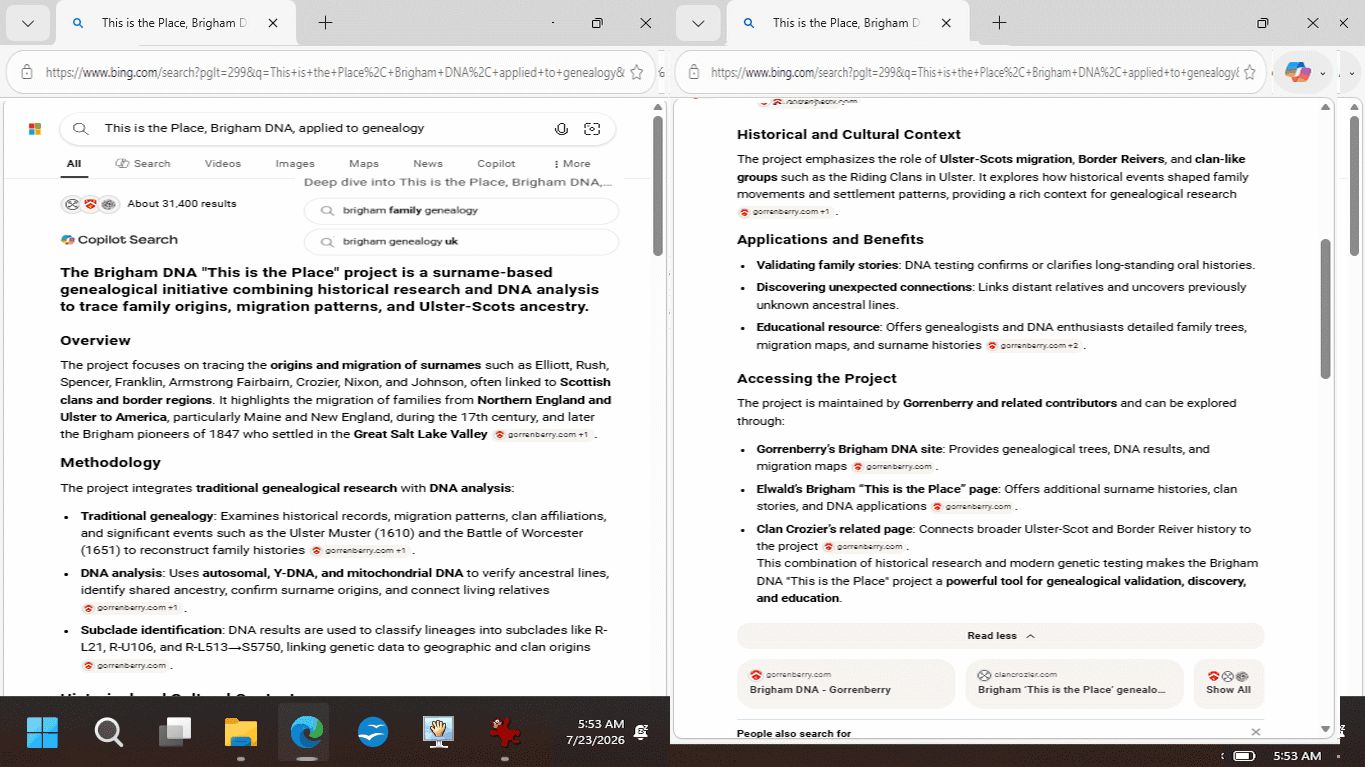Viewport: 1365px width, 767px height.
Task: Click the left page vertical scrollbar
Action: pos(658,185)
